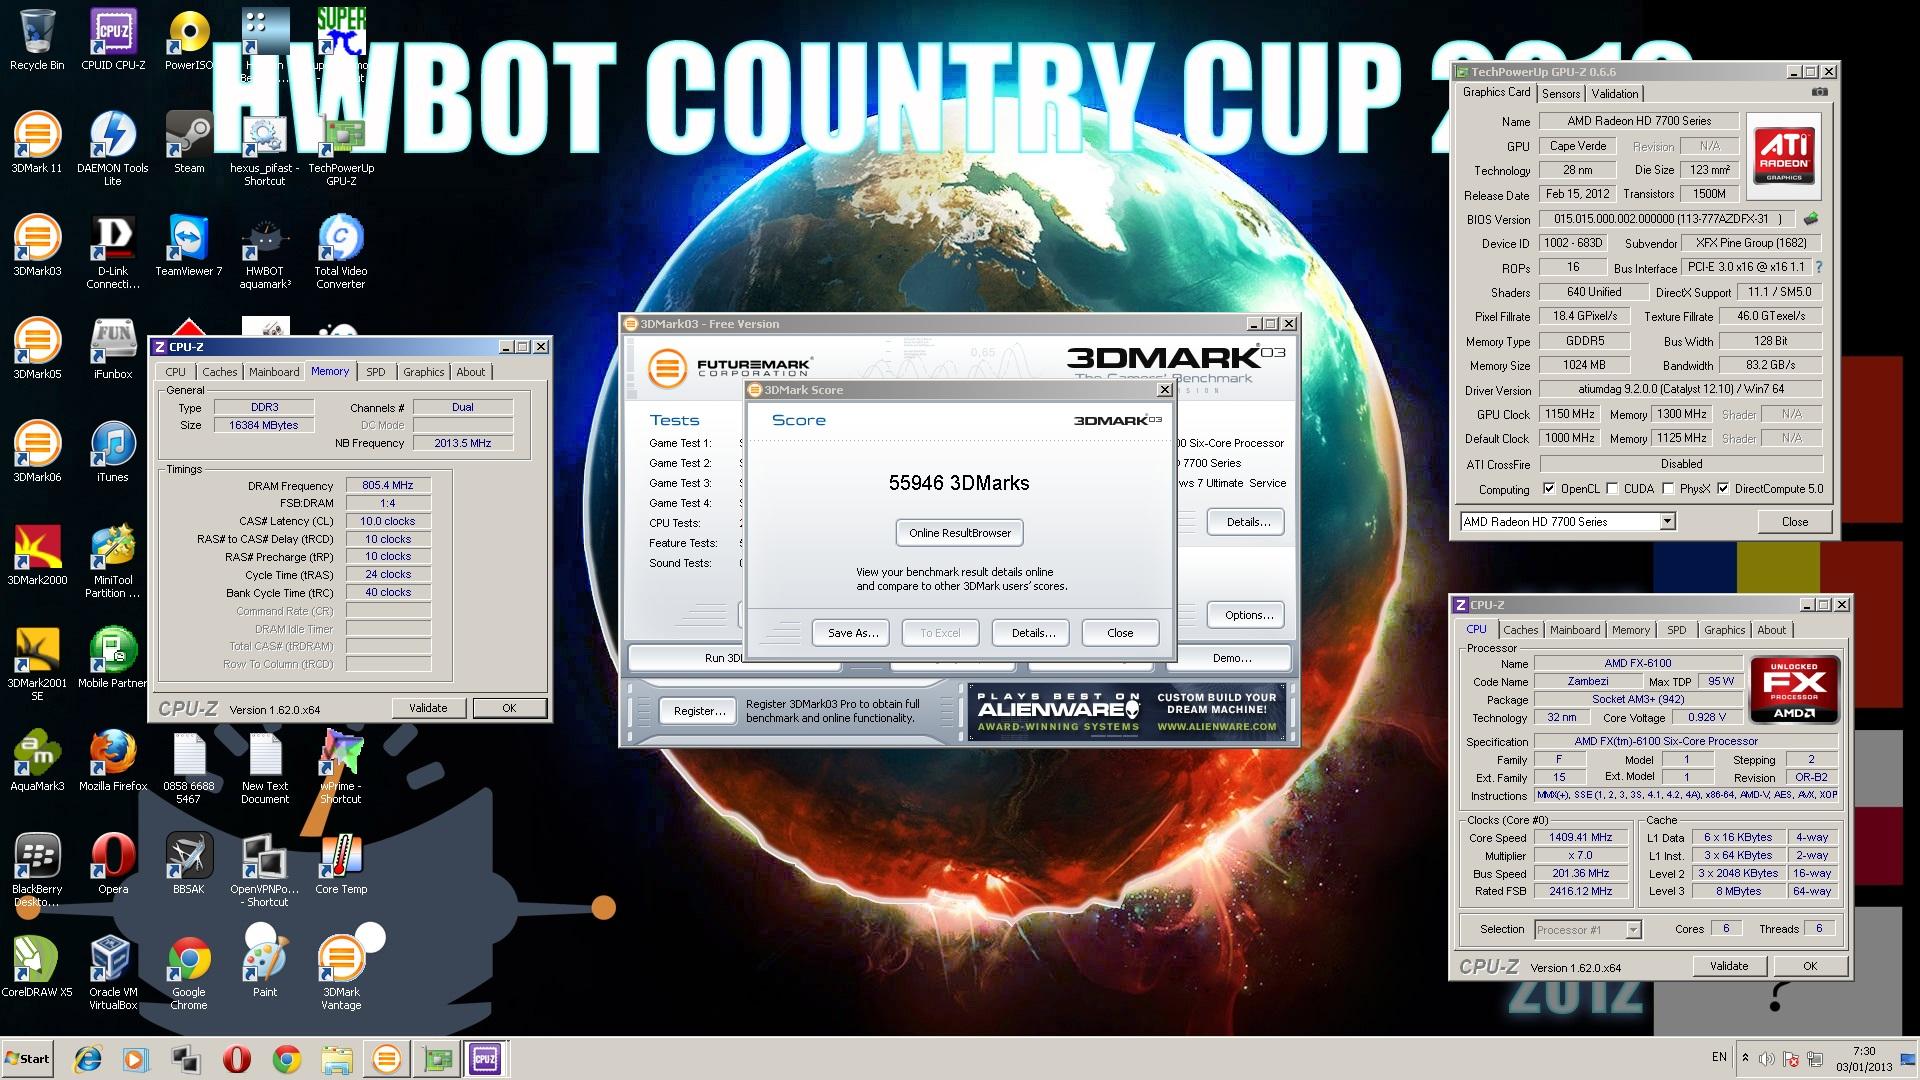Viewport: 1920px width, 1080px height.
Task: Click DRAM Frequency value field 805.4 MHz
Action: (388, 485)
